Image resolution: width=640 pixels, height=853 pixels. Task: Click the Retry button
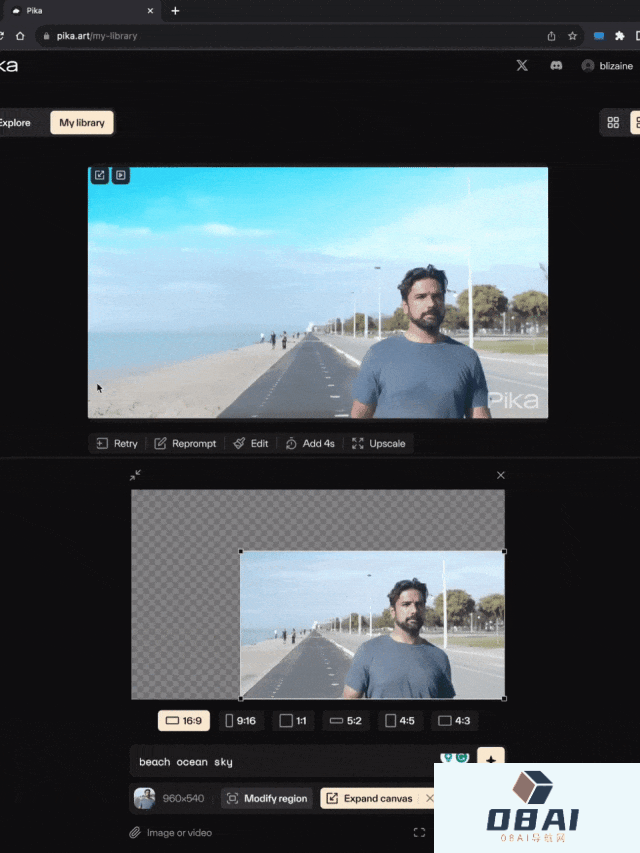pos(117,443)
